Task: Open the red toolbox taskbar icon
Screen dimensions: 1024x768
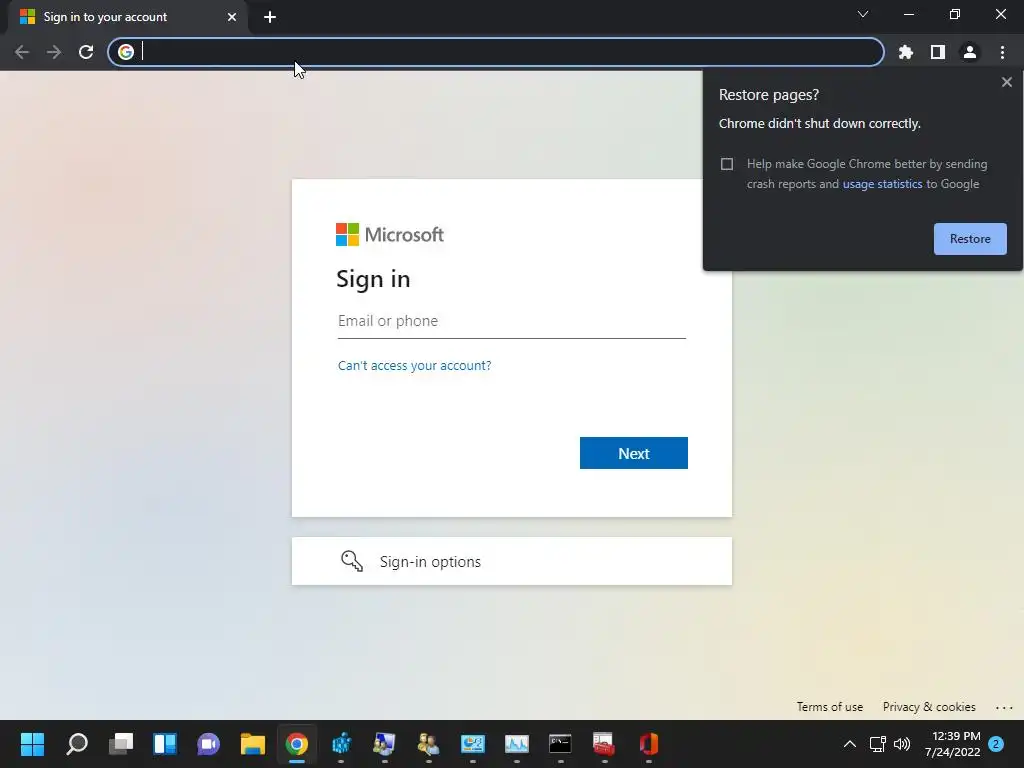Action: [x=604, y=744]
